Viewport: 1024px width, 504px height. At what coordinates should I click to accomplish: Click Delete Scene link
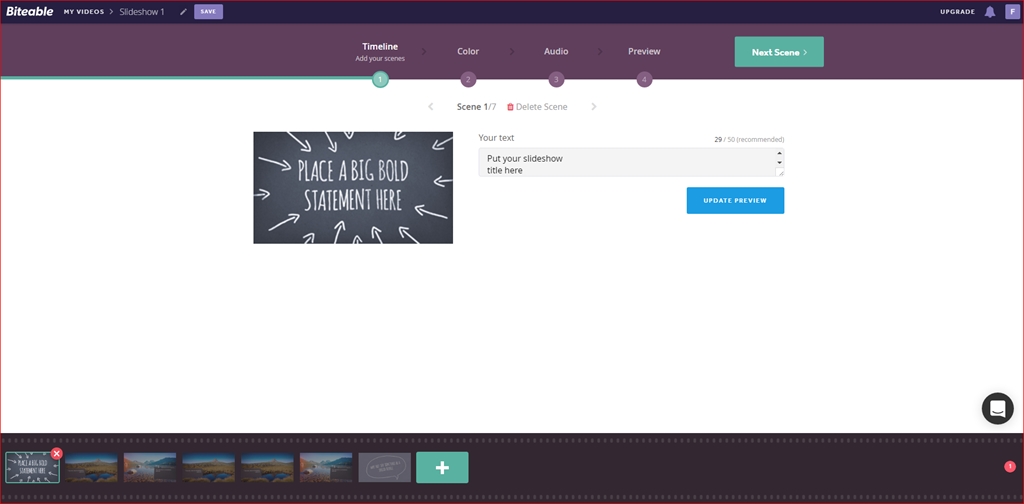(x=537, y=106)
